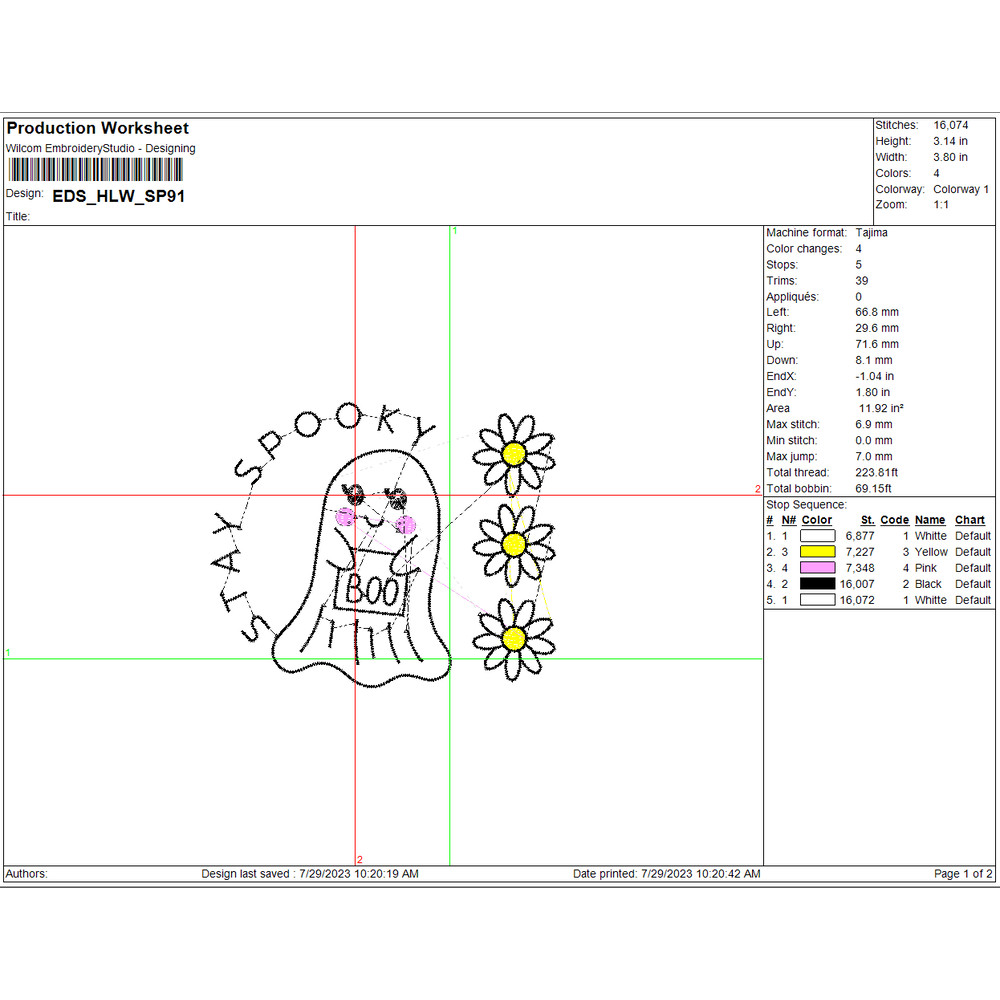Select the yellow swatch in Stop Sequence
Image resolution: width=1000 pixels, height=1000 pixels.
click(817, 552)
